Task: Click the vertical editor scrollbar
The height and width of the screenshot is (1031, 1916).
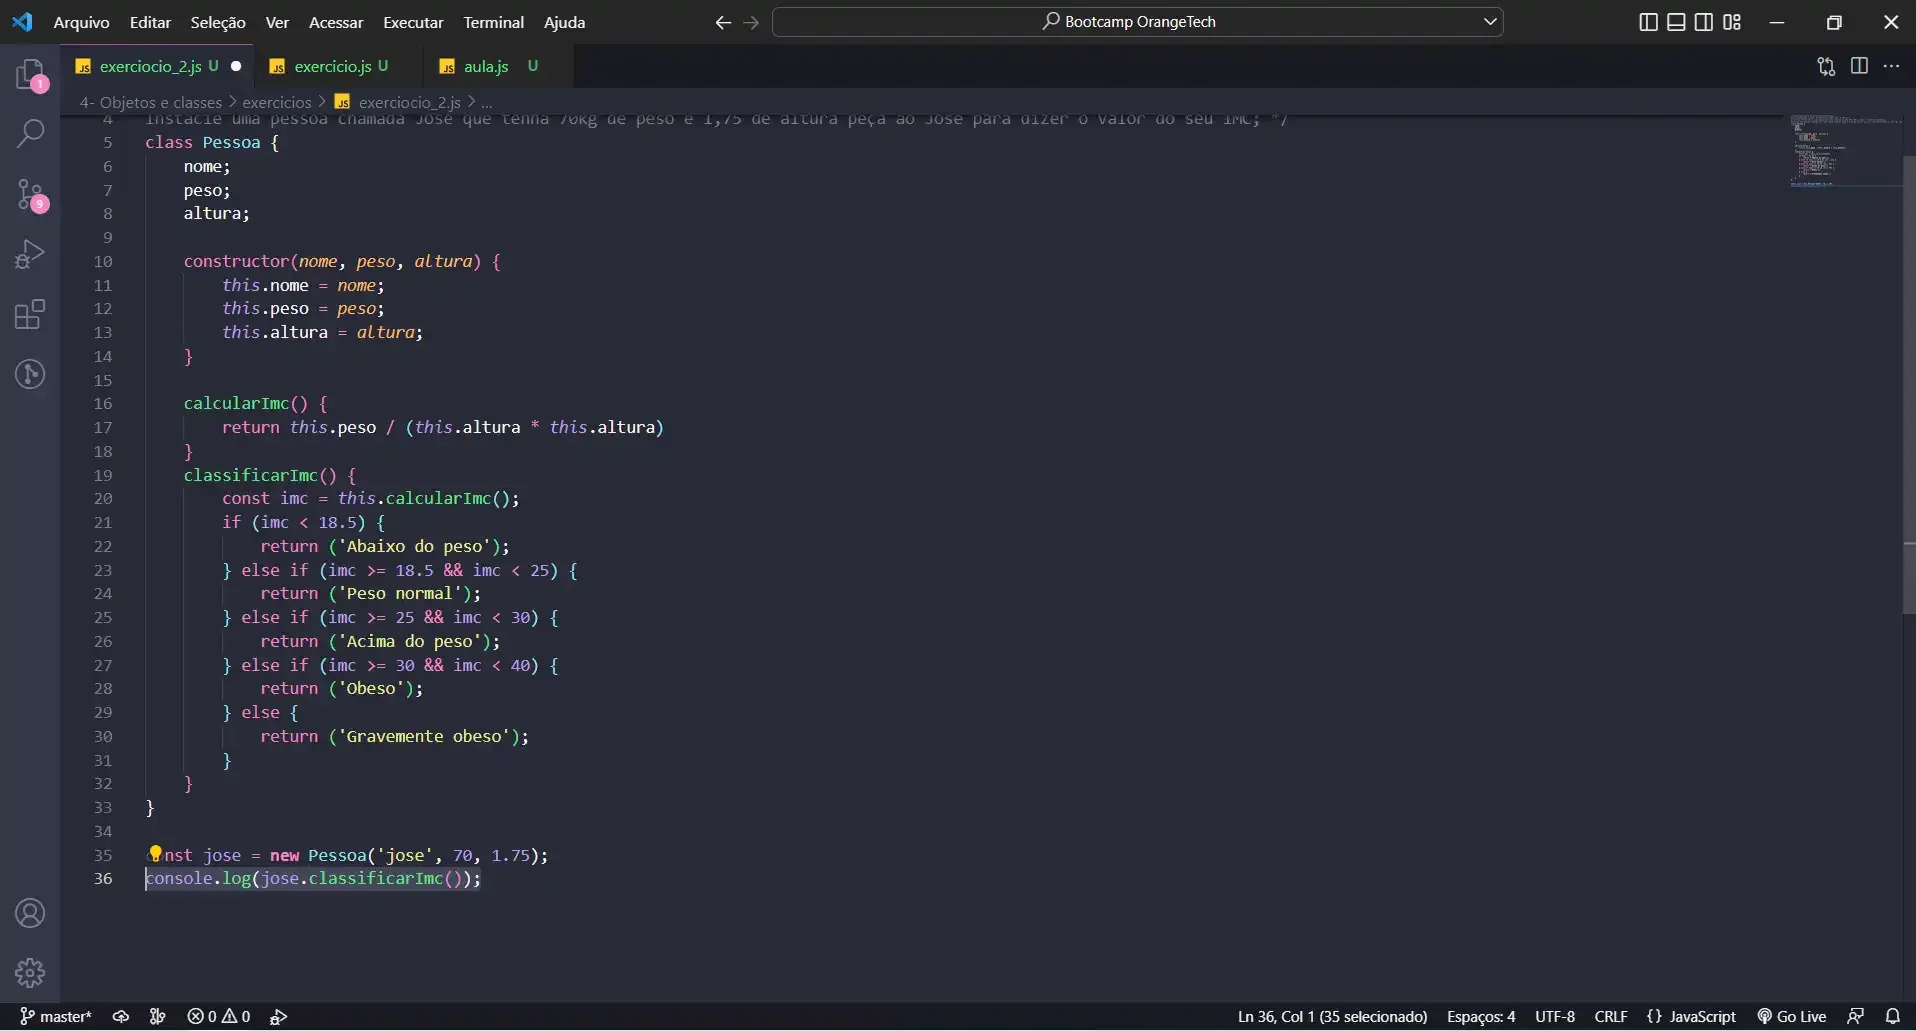Action: [1908, 385]
